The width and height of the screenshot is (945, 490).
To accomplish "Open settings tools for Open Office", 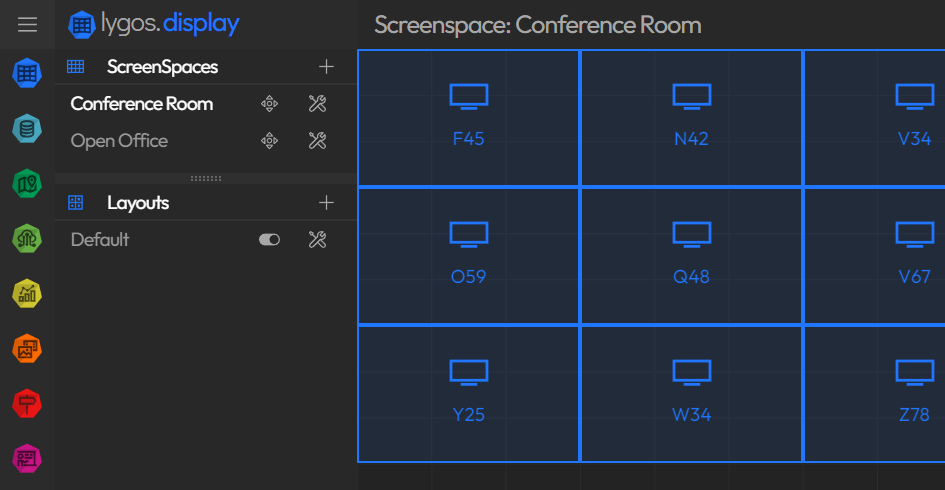I will [318, 141].
